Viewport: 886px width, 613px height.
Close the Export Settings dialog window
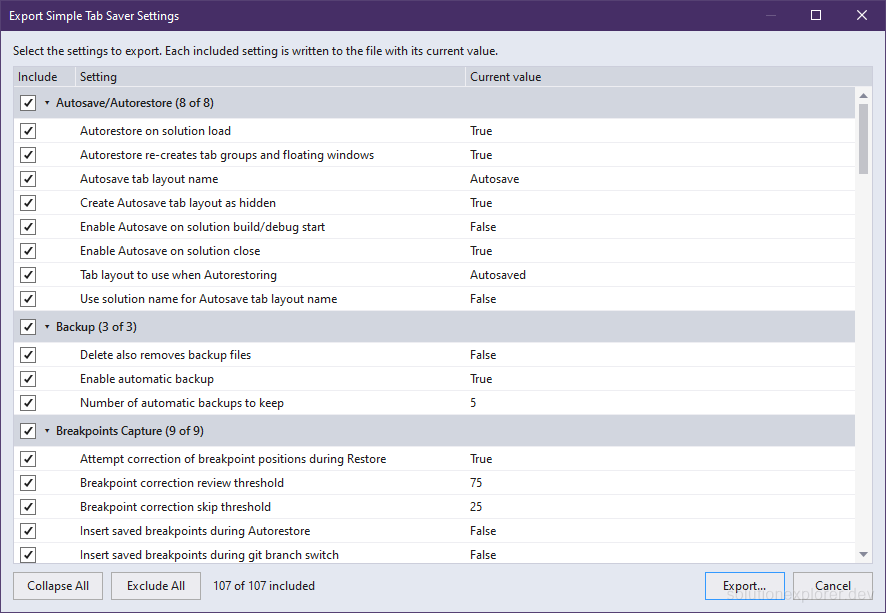[862, 15]
